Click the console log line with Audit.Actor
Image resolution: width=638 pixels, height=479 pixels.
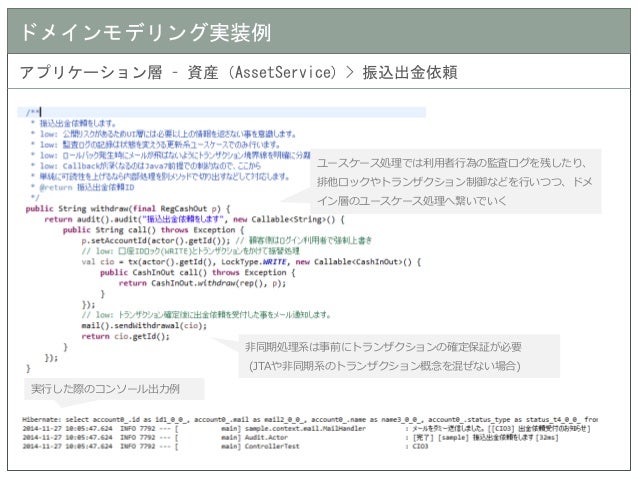[x=291, y=437]
